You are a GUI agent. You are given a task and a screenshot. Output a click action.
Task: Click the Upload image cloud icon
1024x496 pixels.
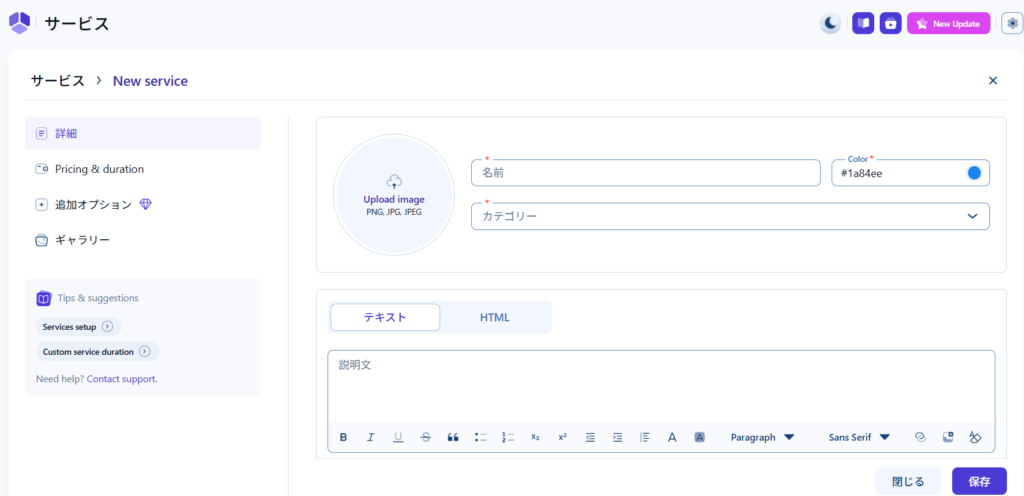click(394, 181)
